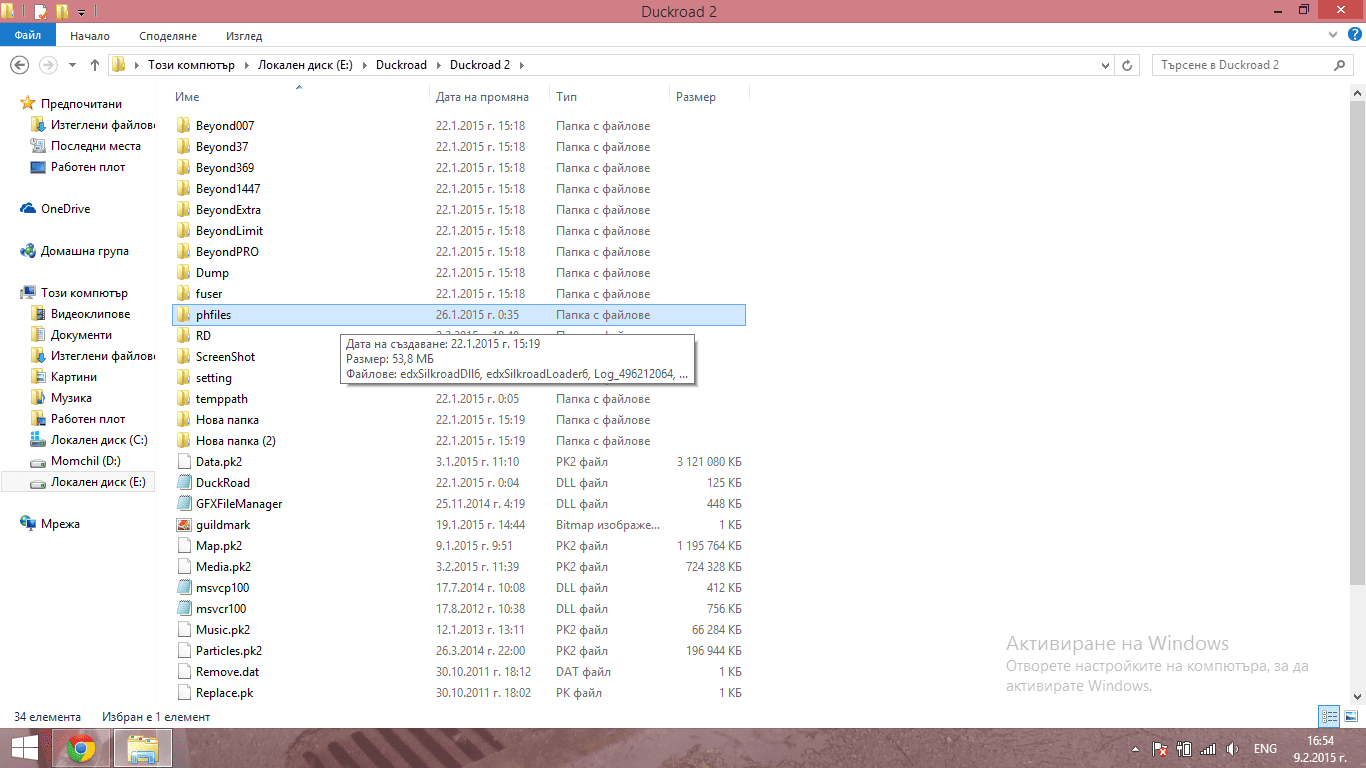Refresh the Duckroad 2 folder view

pos(1128,65)
